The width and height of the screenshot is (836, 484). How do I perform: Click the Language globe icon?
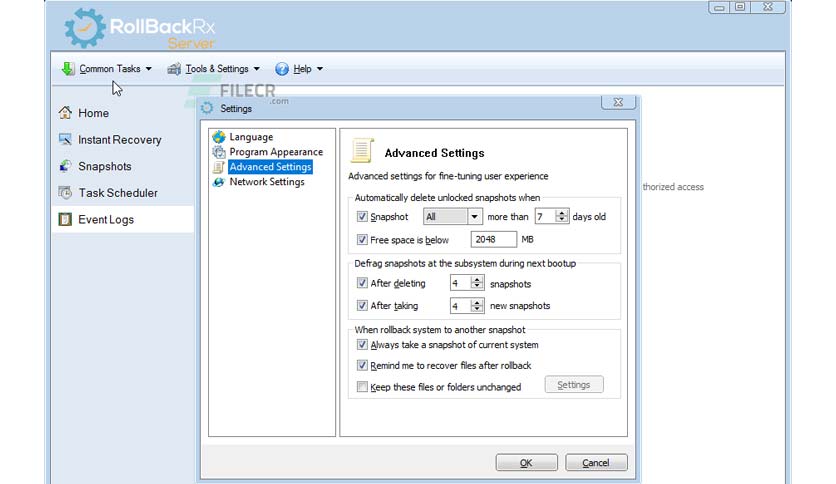[x=219, y=137]
